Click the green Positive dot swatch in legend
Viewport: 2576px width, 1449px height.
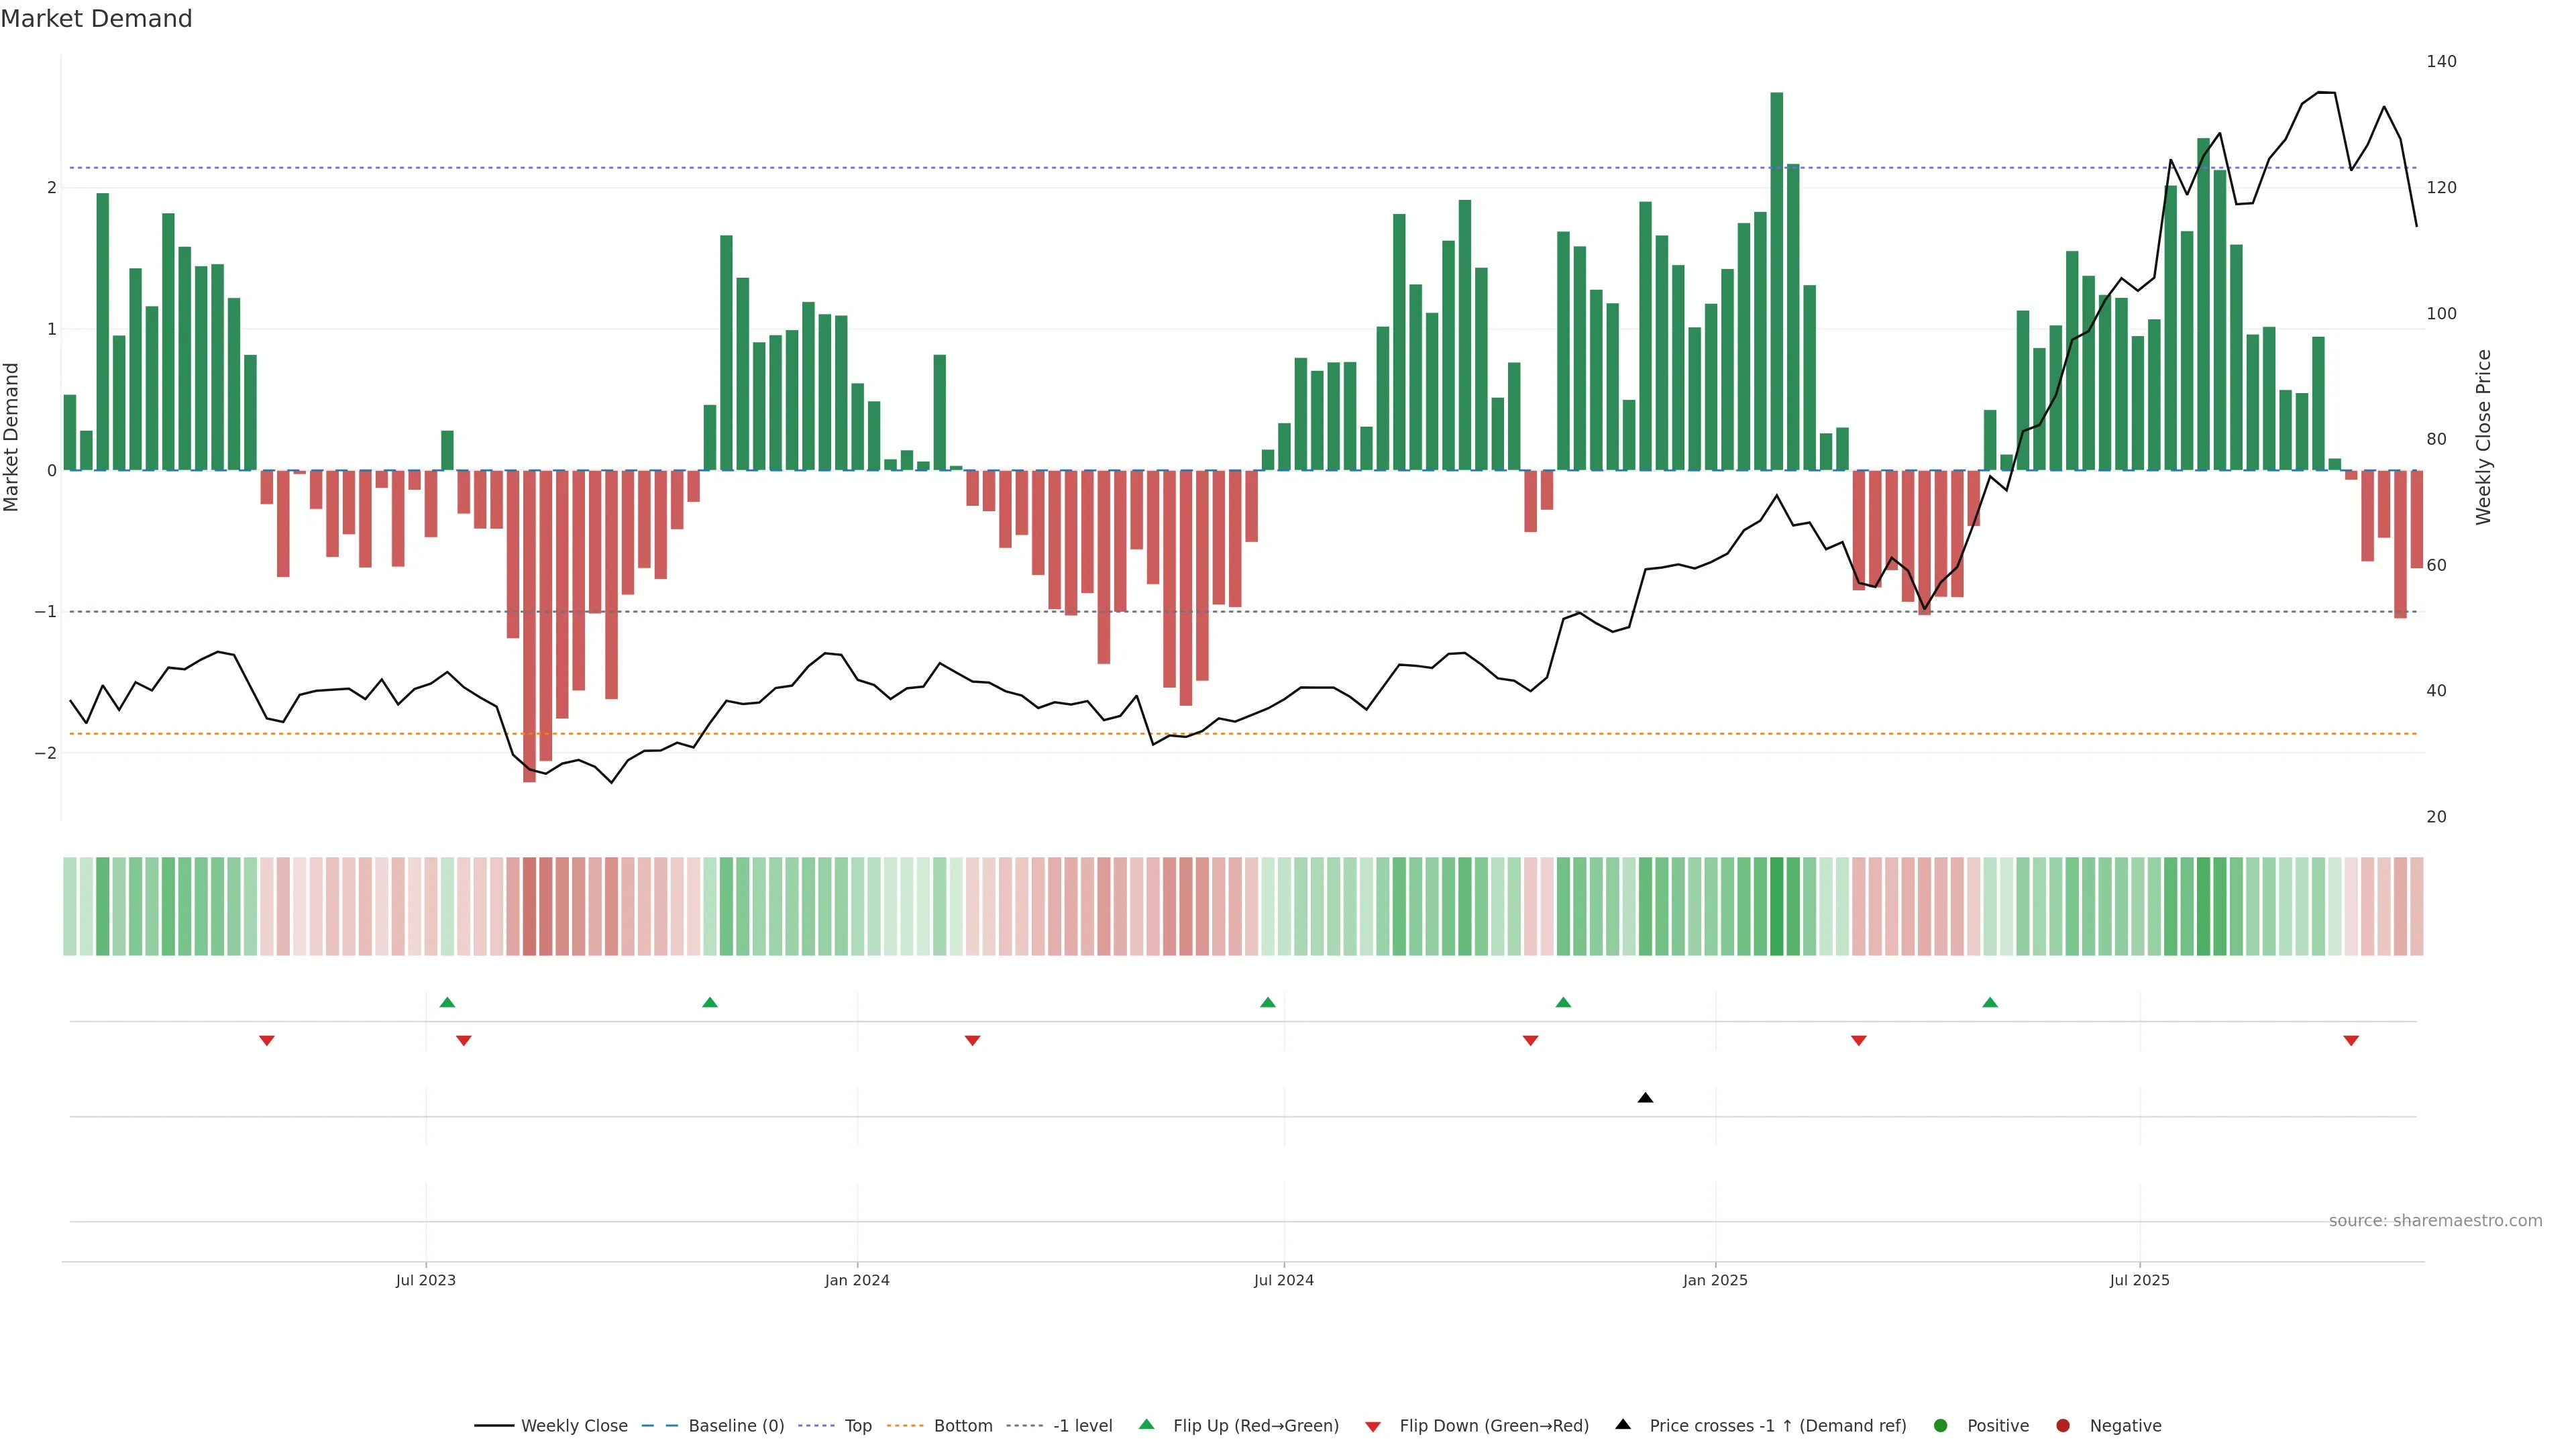coord(1941,1426)
